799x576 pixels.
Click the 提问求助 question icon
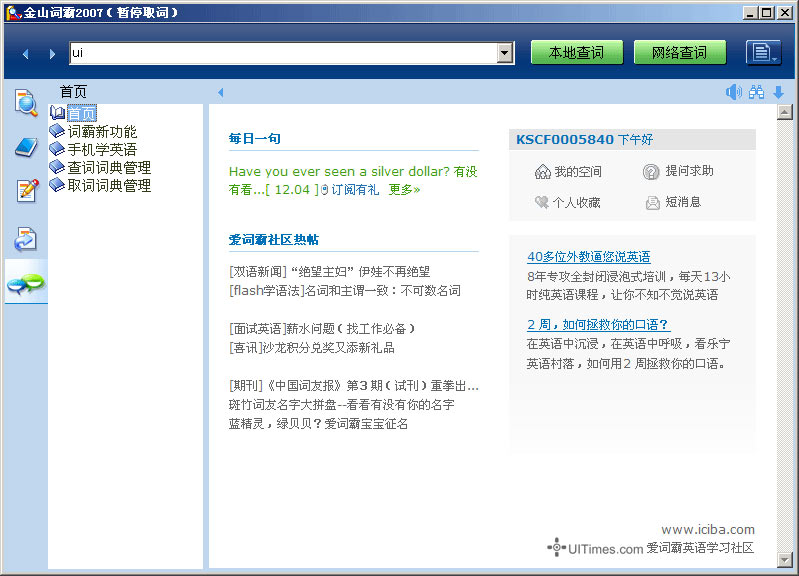point(651,172)
